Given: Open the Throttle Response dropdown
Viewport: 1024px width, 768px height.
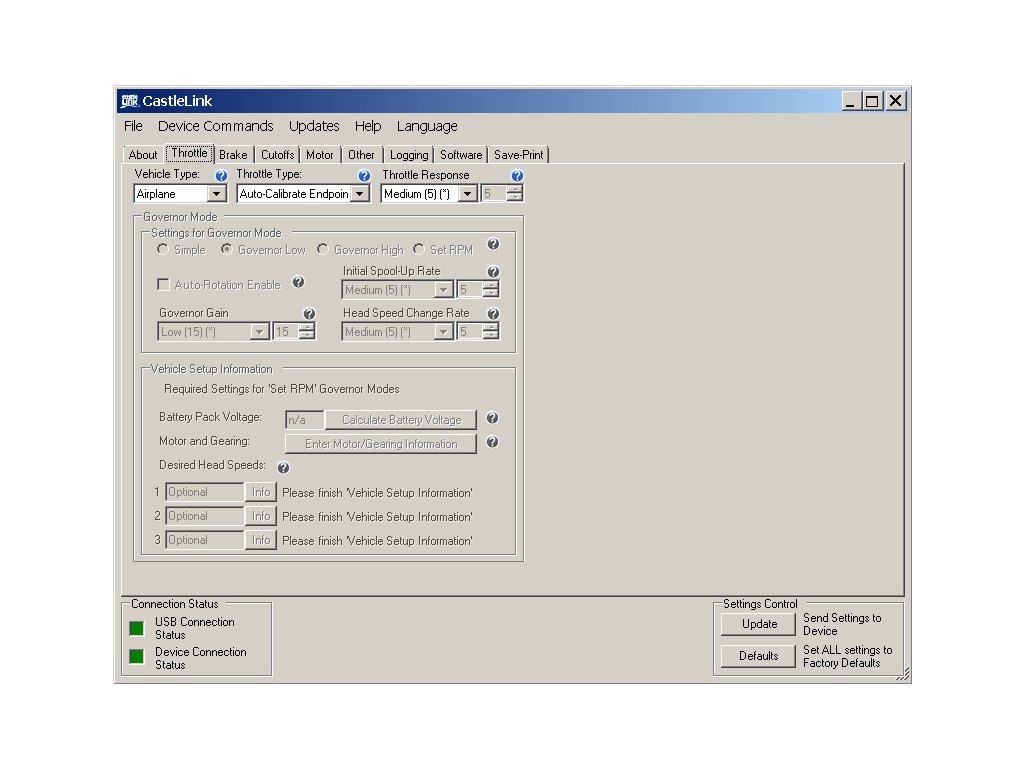Looking at the screenshot, I should pyautogui.click(x=467, y=194).
